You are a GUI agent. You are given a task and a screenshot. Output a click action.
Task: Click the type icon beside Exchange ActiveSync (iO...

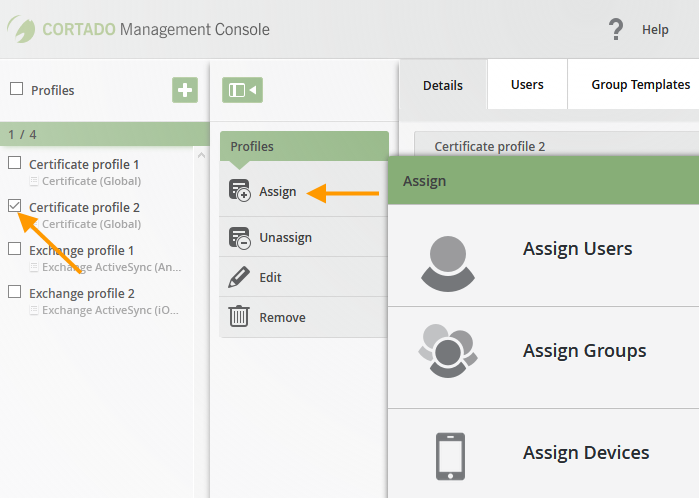(x=33, y=310)
